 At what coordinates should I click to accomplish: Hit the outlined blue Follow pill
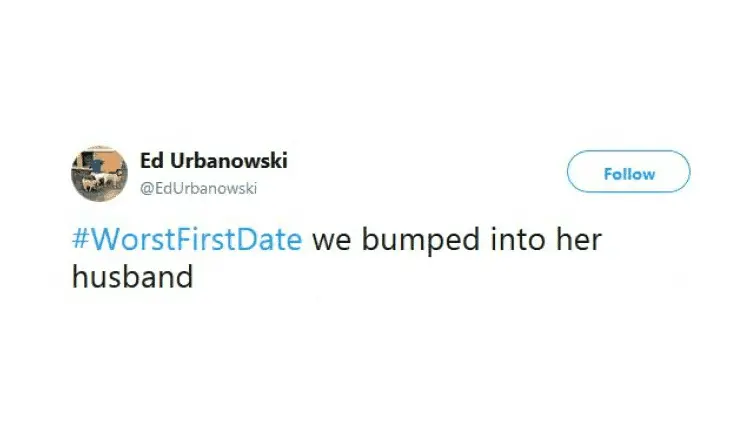click(x=628, y=173)
